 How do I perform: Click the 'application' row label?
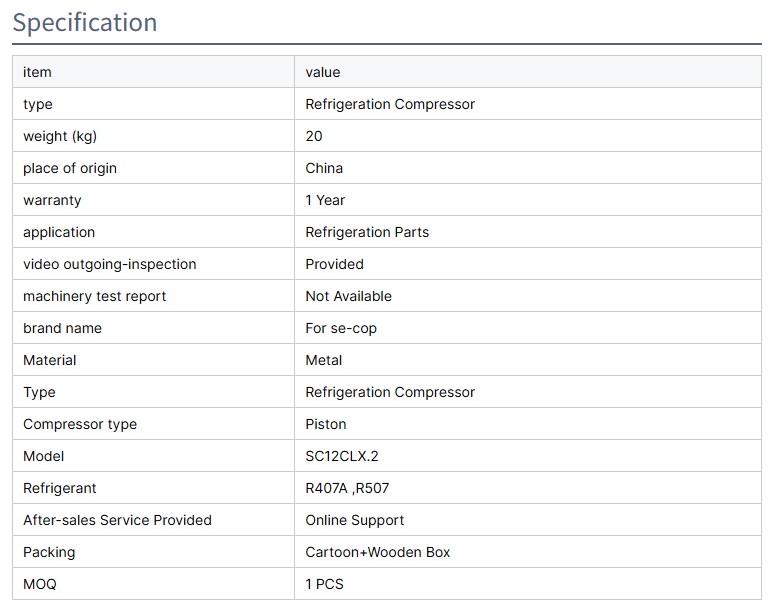[59, 232]
